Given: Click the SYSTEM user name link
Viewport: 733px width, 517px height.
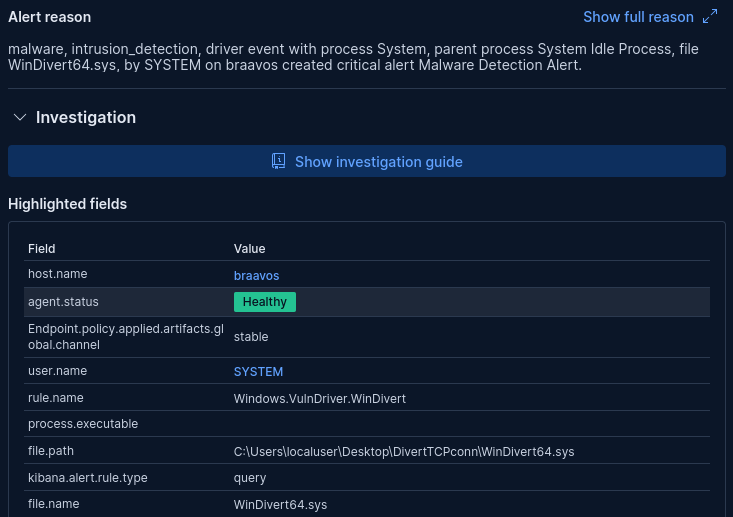Looking at the screenshot, I should [258, 371].
